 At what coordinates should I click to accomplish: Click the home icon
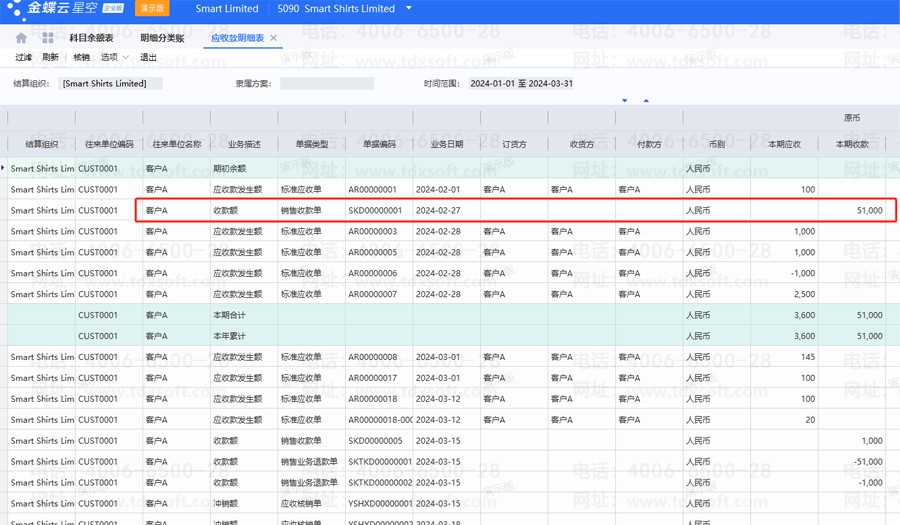(21, 38)
